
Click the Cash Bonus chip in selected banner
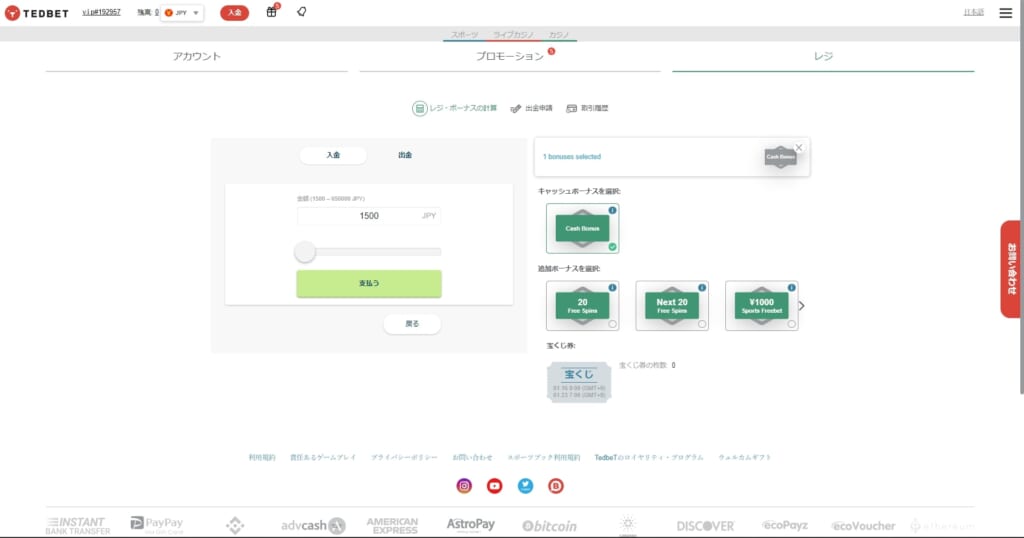coord(780,157)
